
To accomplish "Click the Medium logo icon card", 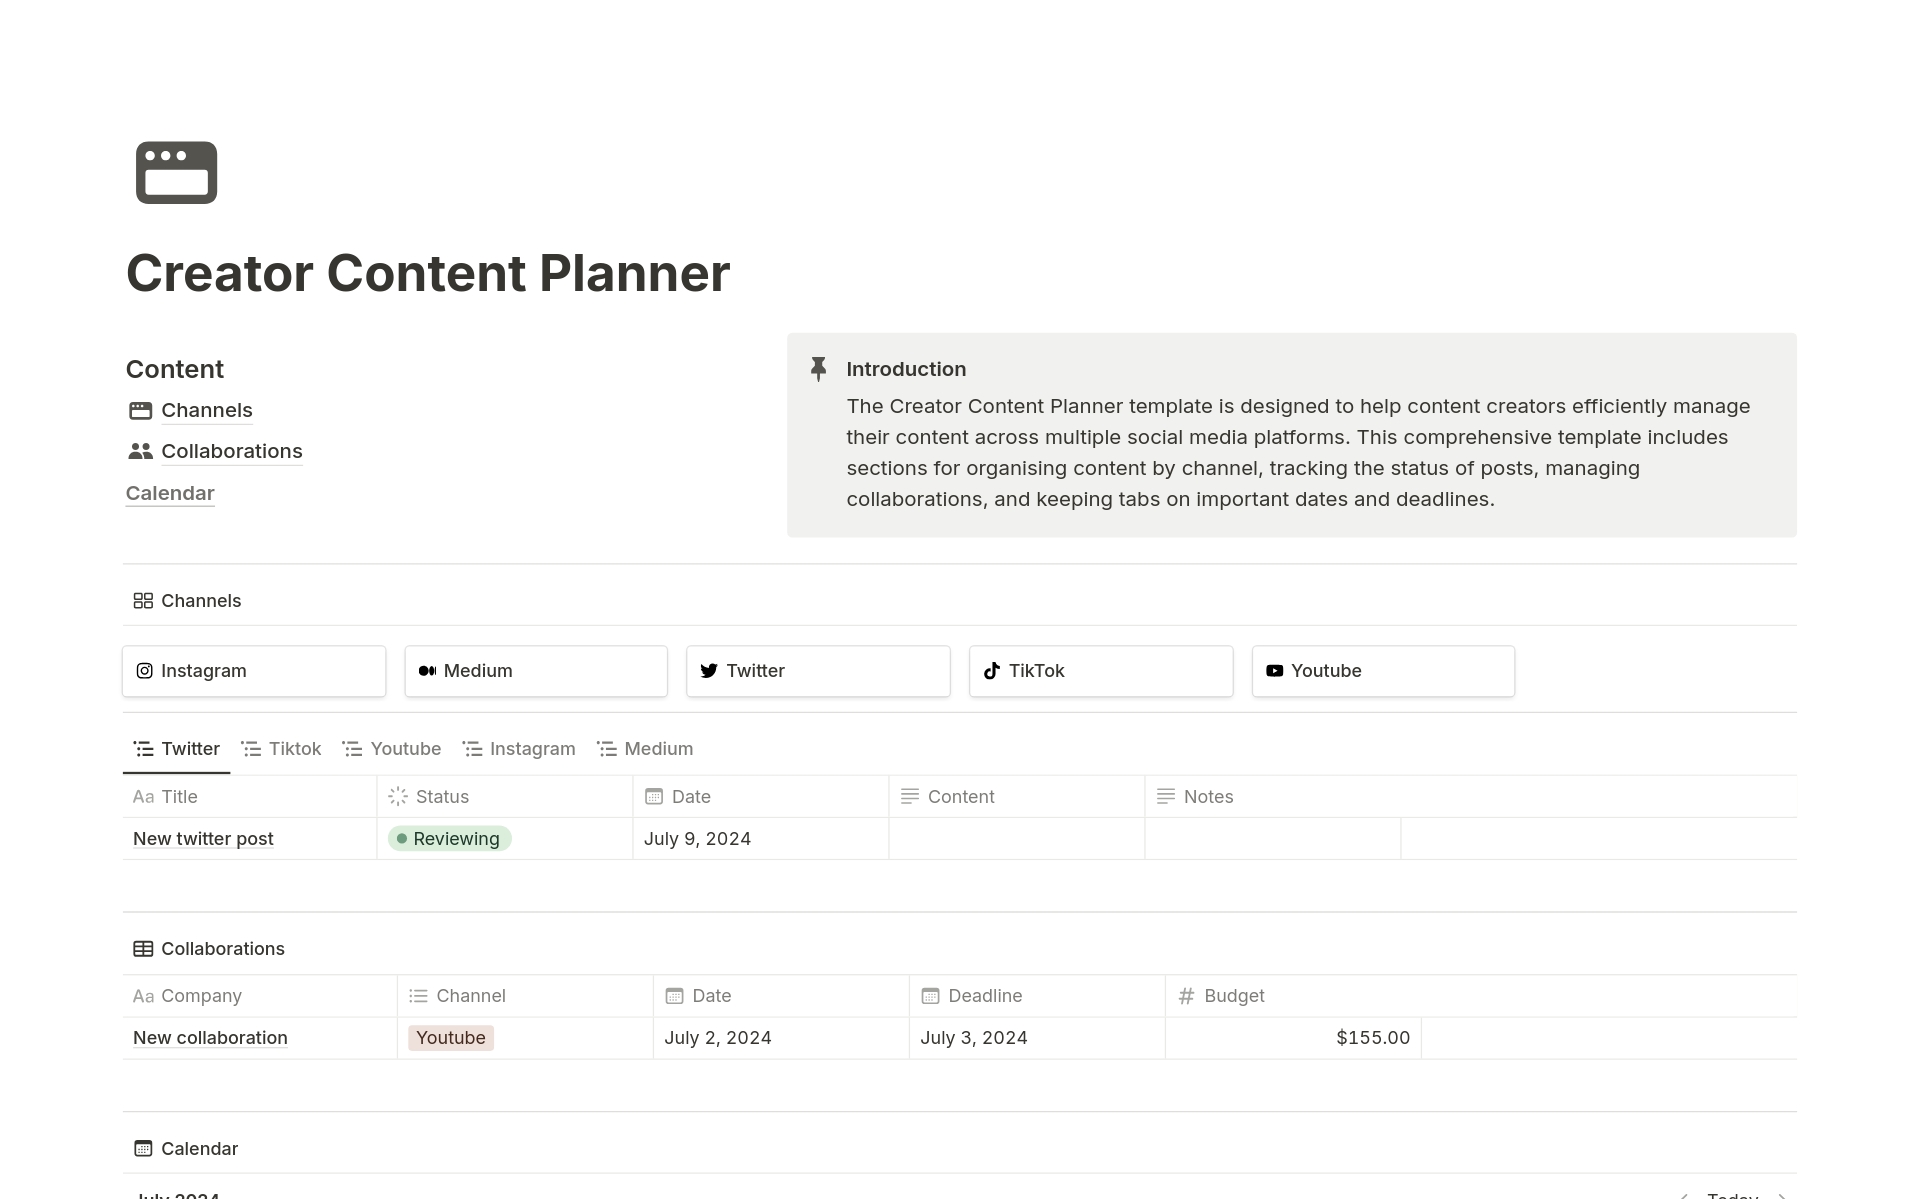I will point(427,671).
